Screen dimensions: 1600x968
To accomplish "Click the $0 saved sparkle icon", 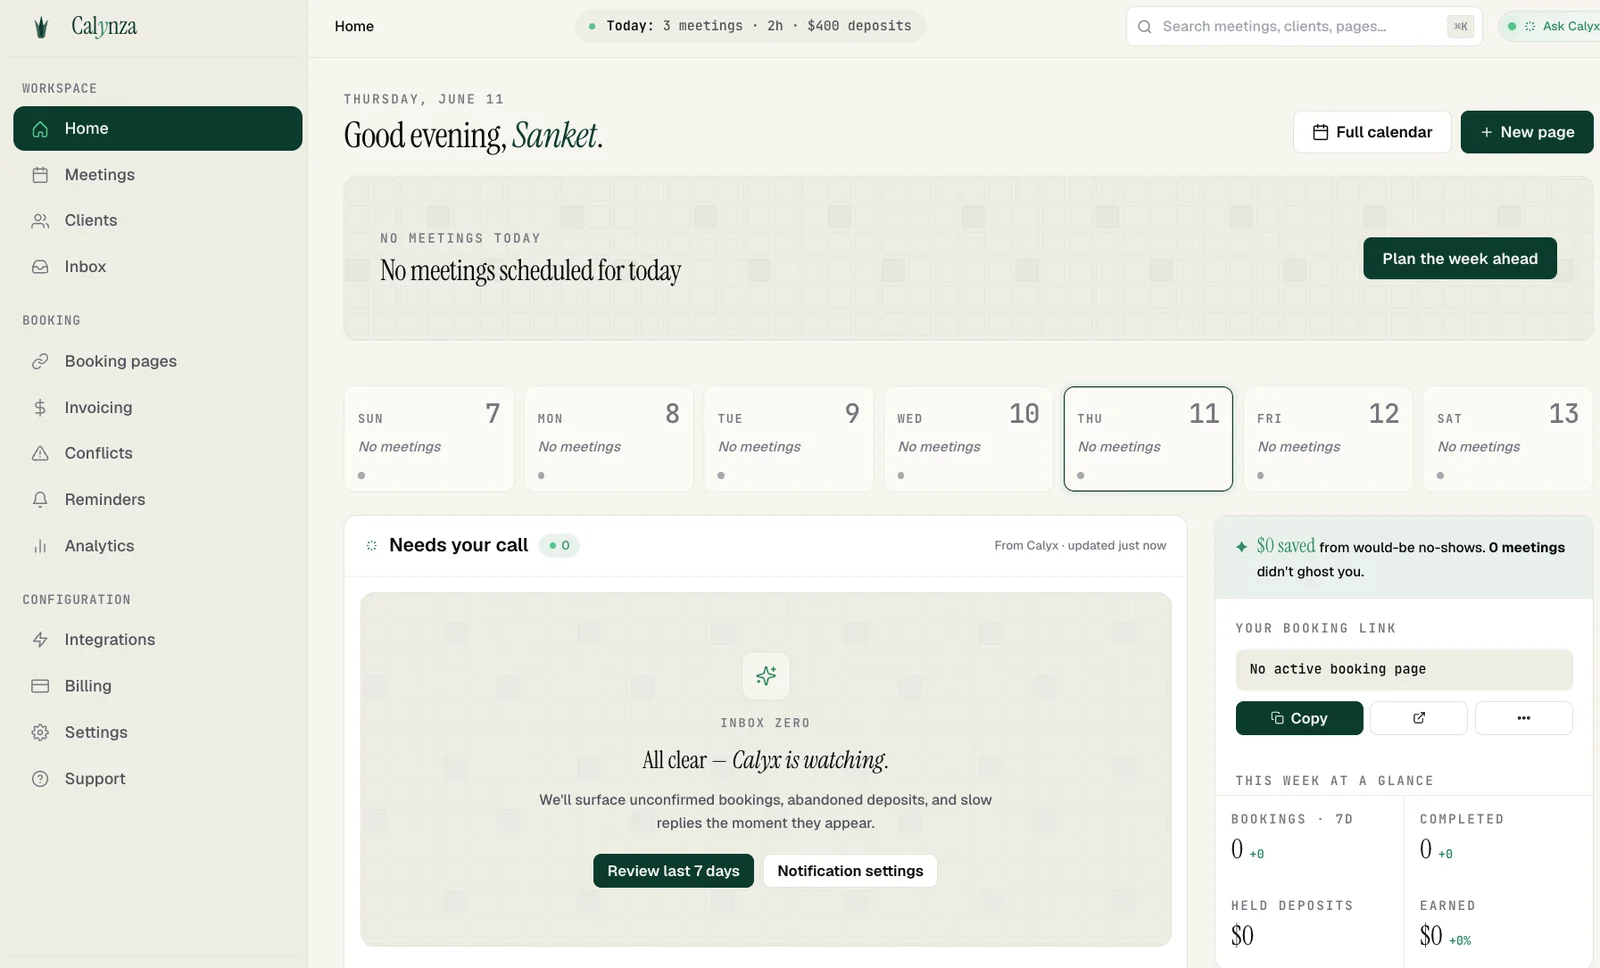I will (x=1241, y=547).
